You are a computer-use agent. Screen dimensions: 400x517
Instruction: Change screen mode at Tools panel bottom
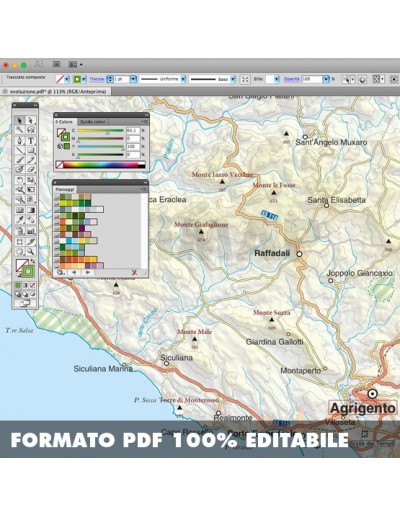coord(25,303)
